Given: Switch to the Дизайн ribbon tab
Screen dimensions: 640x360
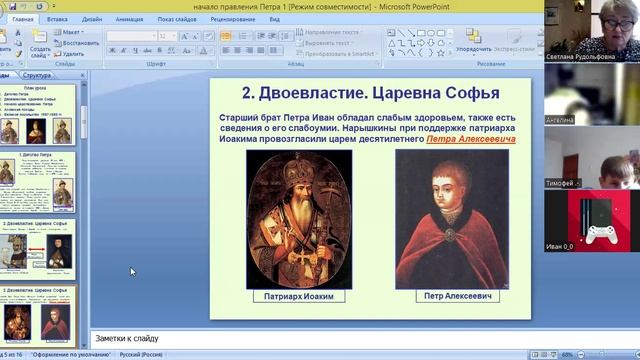Looking at the screenshot, I should tap(92, 19).
